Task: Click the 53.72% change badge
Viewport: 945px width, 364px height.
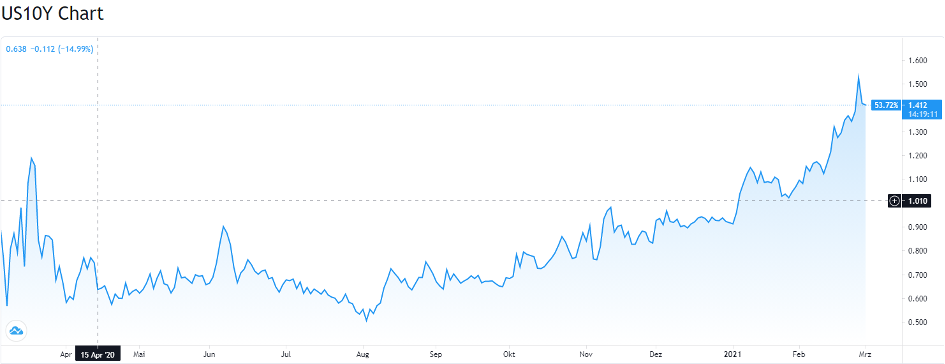Action: pos(887,105)
